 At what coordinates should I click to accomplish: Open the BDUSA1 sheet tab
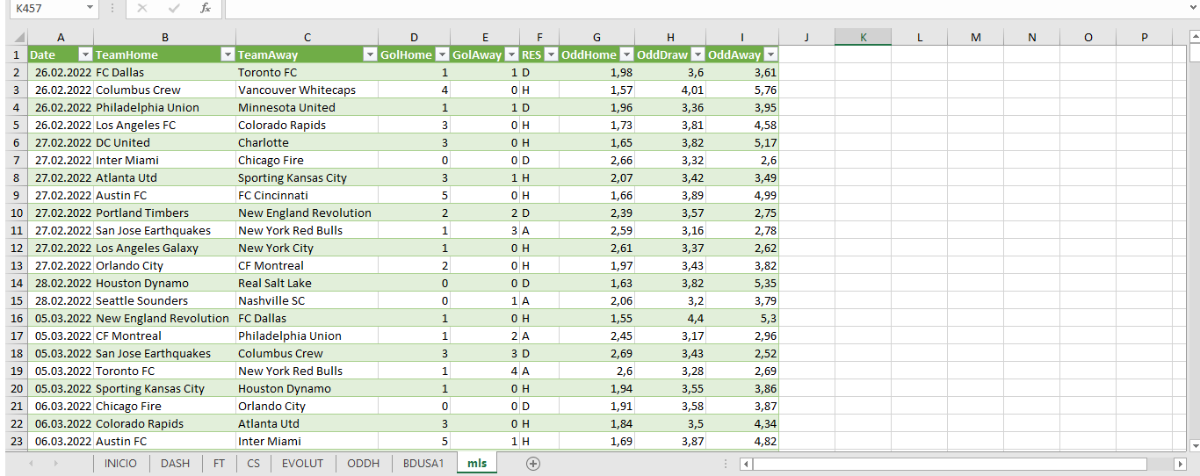[x=422, y=464]
